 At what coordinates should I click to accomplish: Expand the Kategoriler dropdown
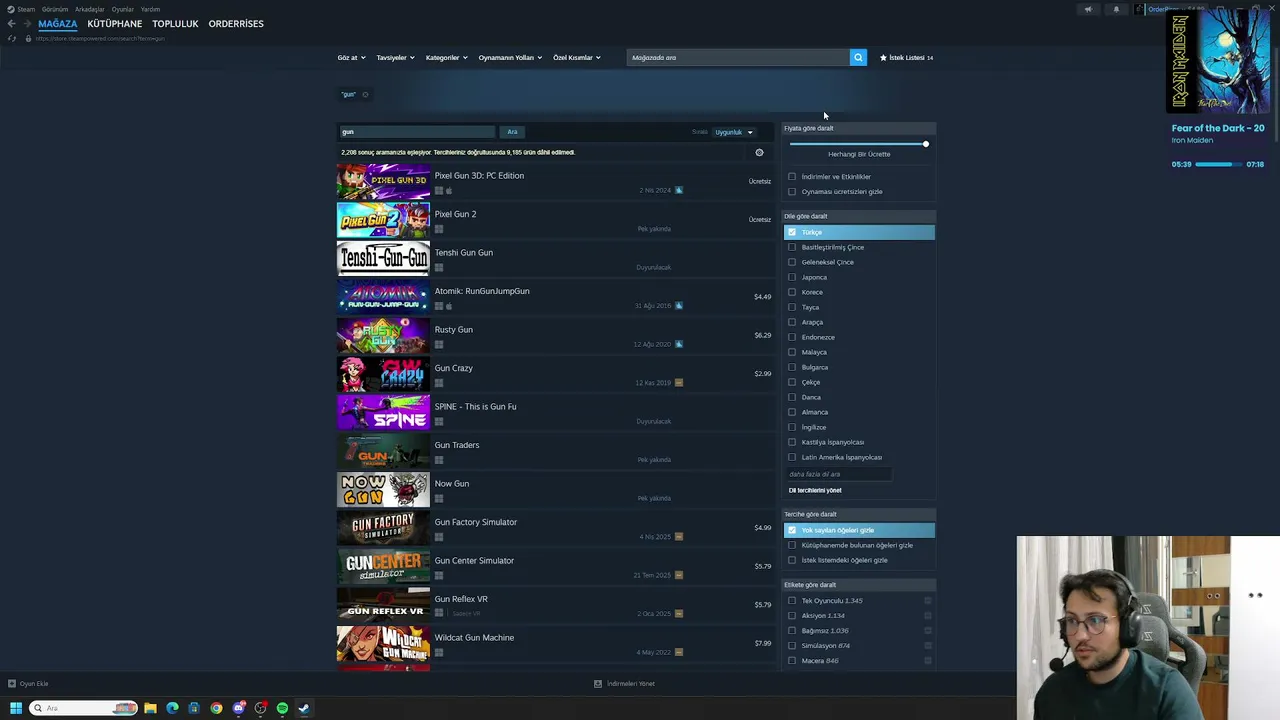pos(447,58)
